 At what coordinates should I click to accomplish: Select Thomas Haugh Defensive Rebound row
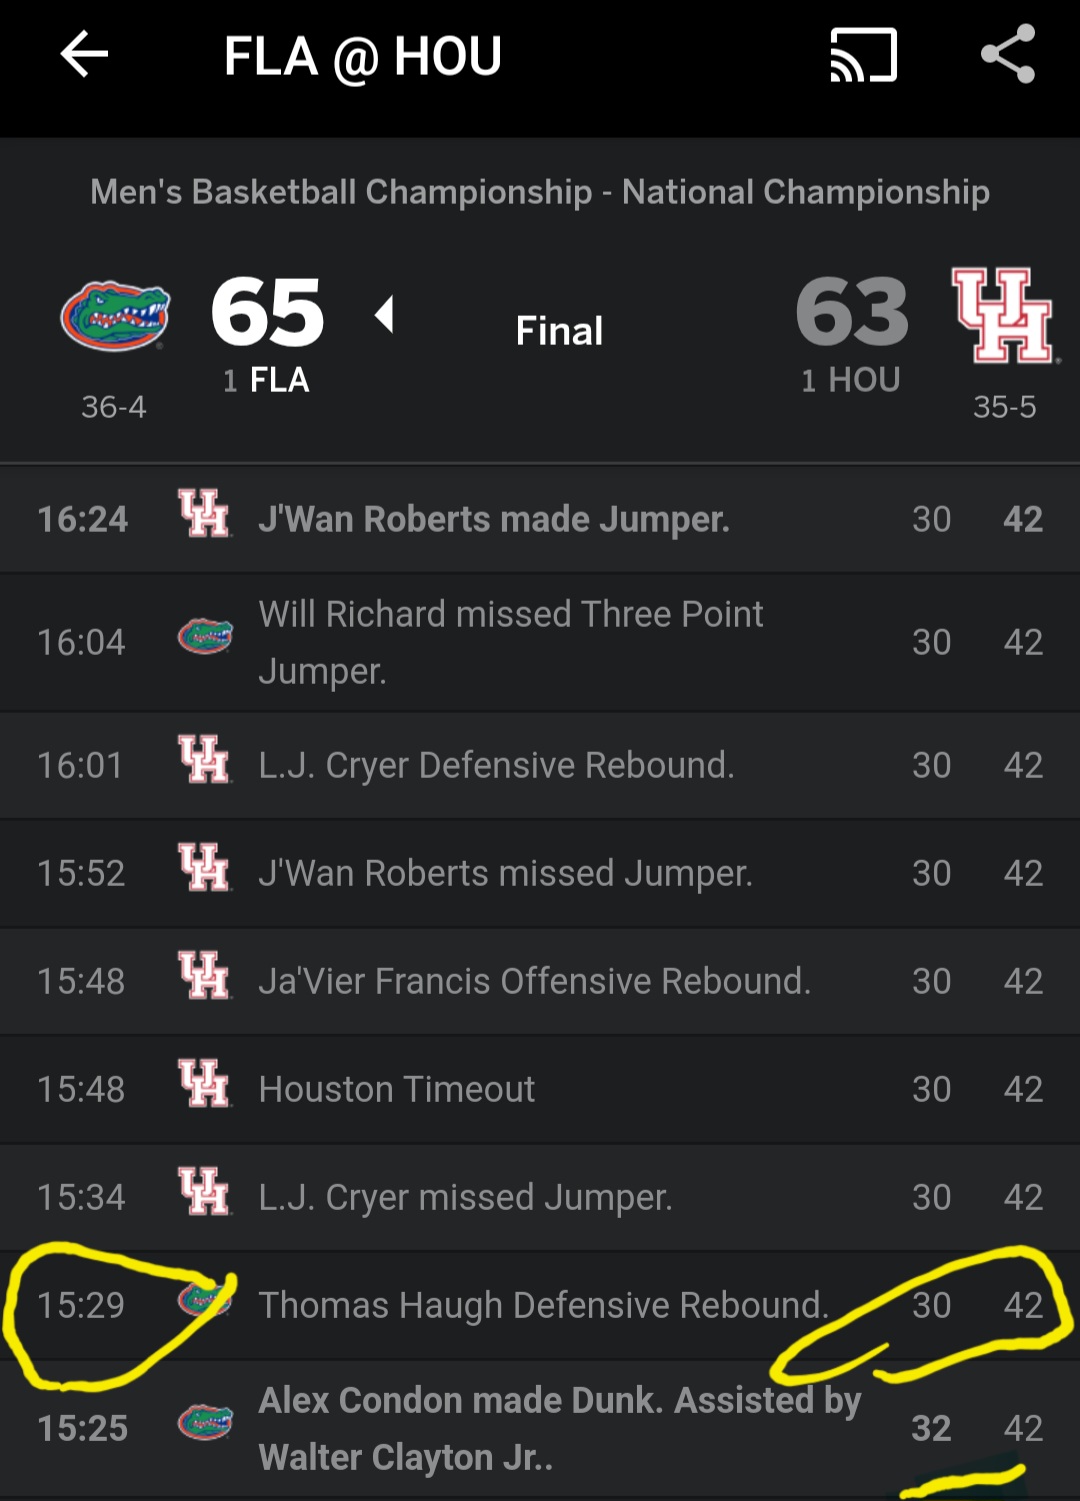[x=540, y=1305]
